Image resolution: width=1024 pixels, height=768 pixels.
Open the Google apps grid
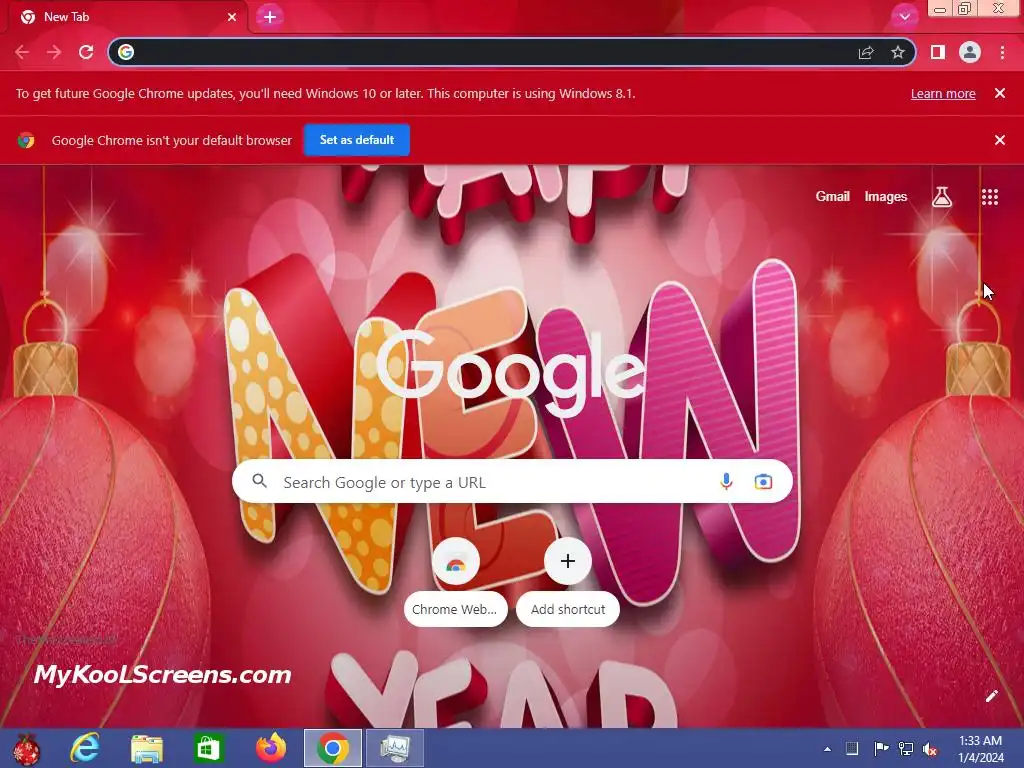pos(990,197)
